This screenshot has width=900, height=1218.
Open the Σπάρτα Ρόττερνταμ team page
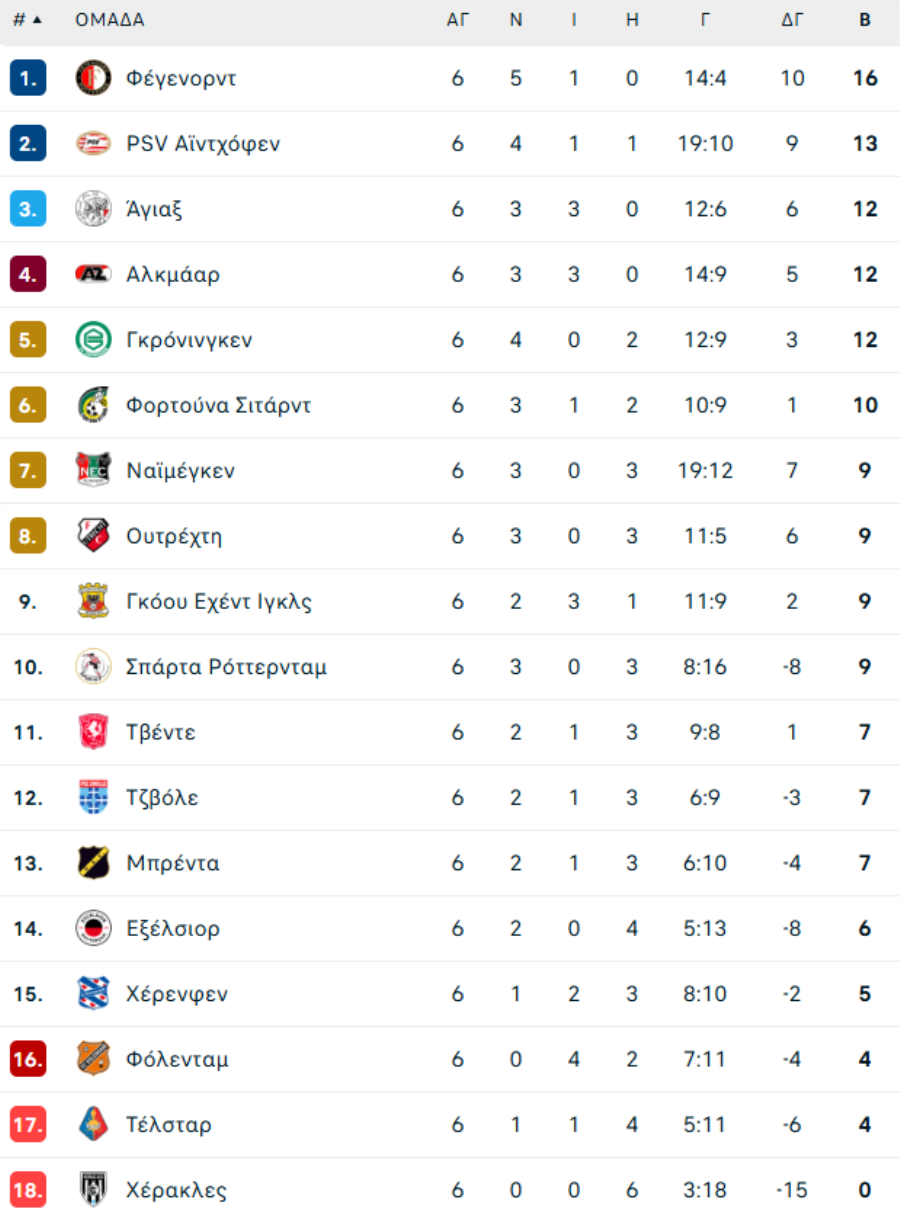[226, 667]
